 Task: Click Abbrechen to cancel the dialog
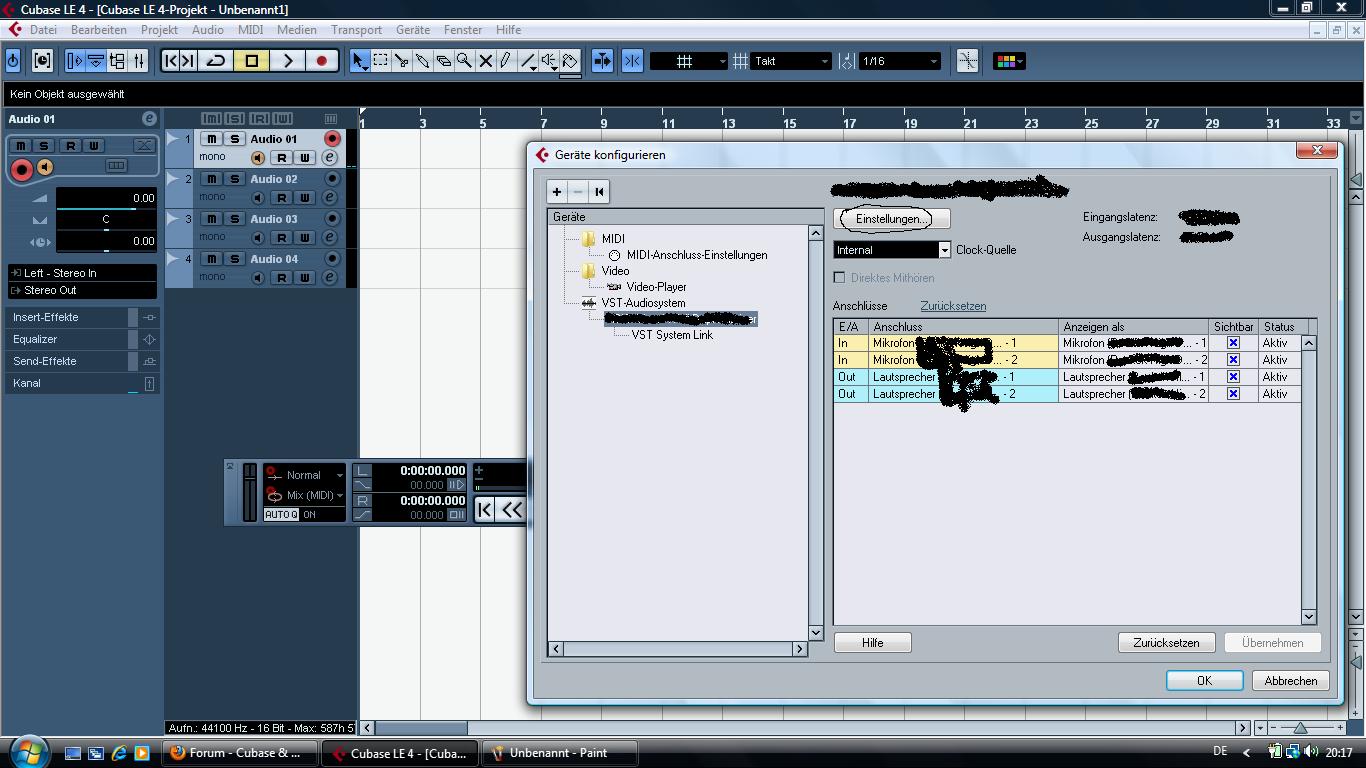pos(1291,680)
